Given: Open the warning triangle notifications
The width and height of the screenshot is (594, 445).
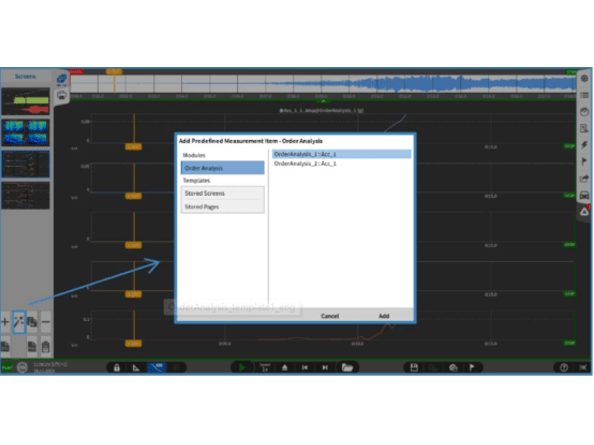Looking at the screenshot, I should tap(584, 211).
